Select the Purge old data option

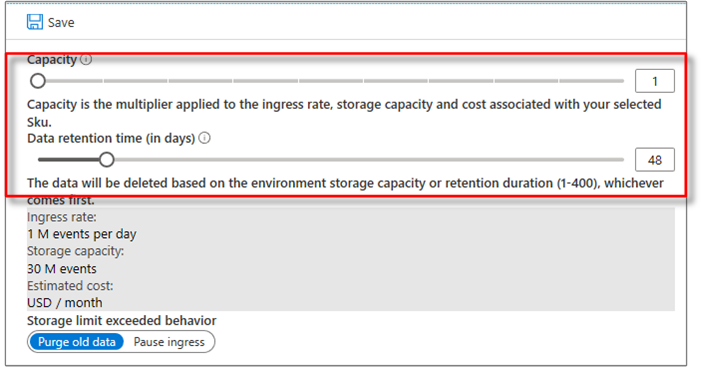click(x=77, y=342)
